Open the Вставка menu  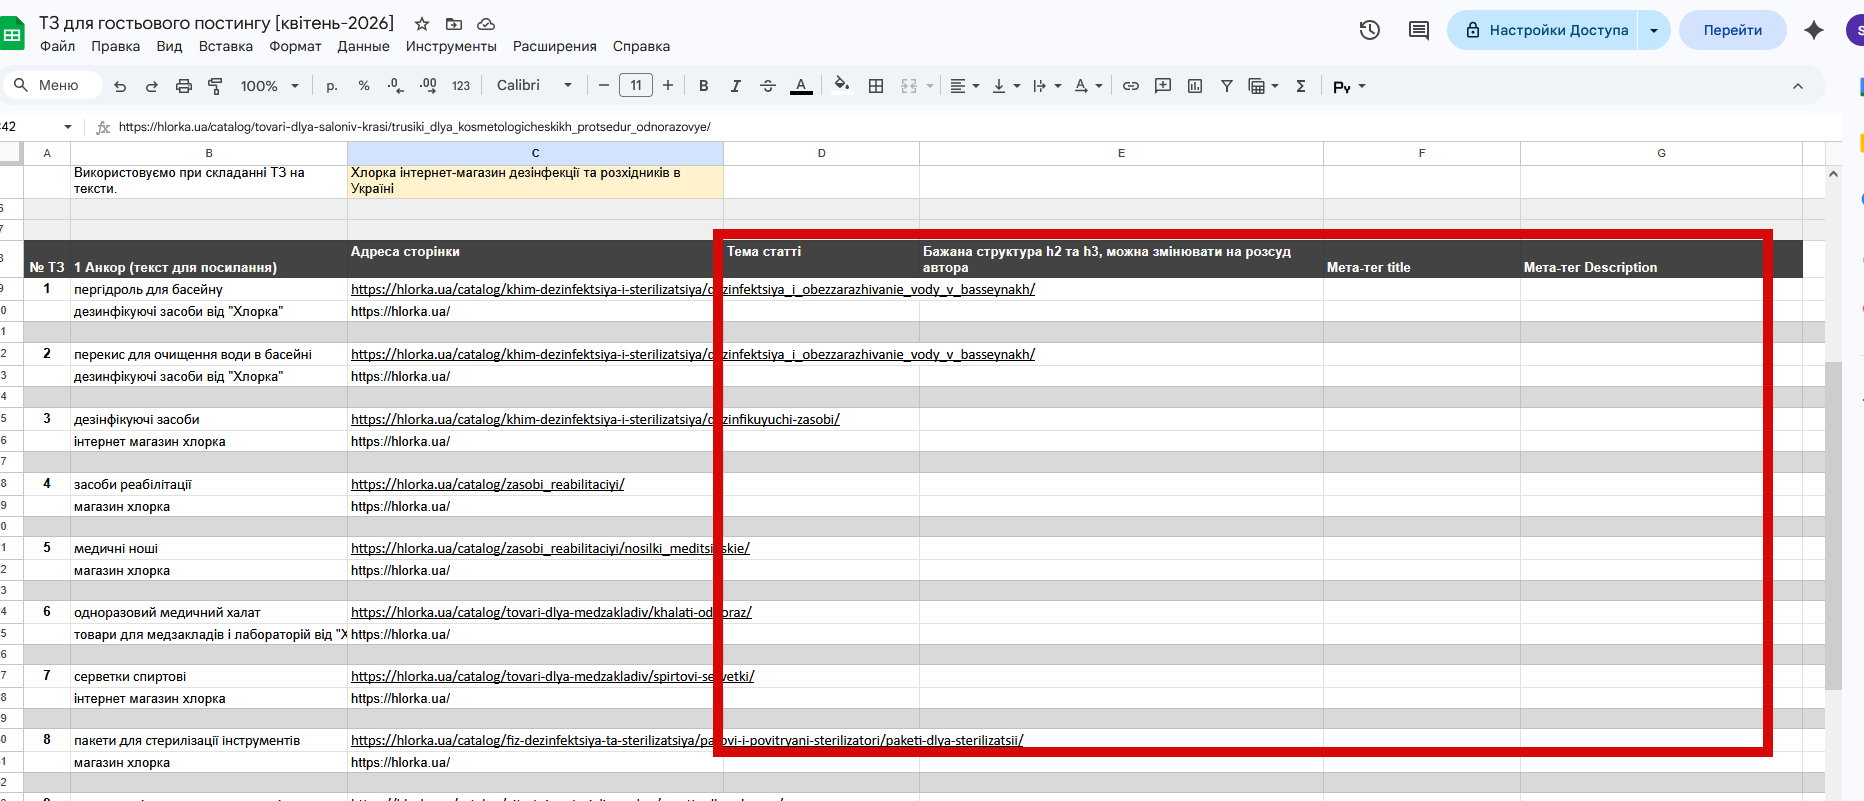(x=225, y=46)
